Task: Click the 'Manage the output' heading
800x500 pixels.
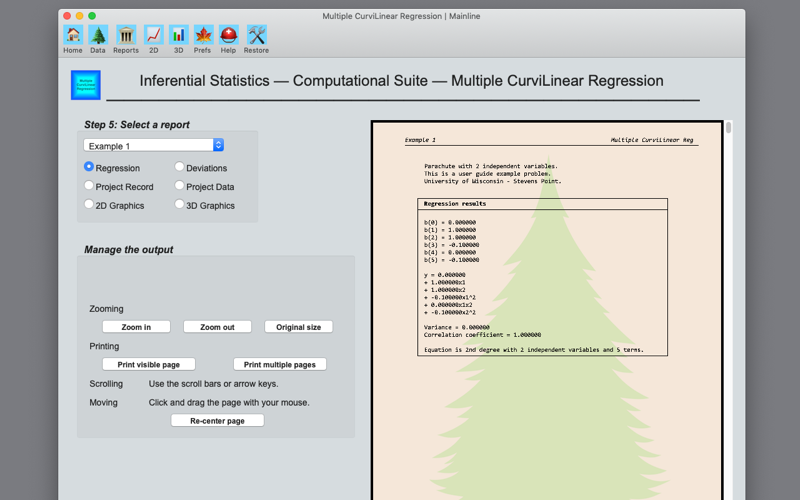Action: 129,249
